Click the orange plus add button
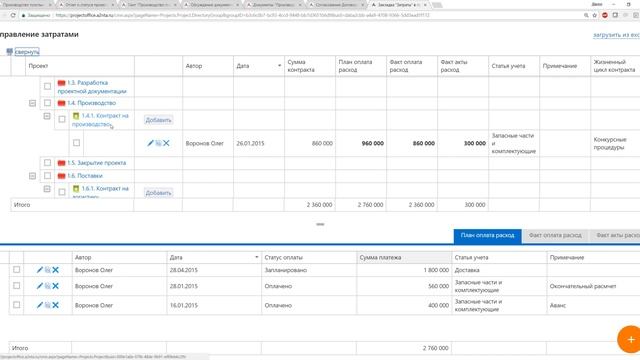Image resolution: width=640 pixels, height=360 pixels. pyautogui.click(x=630, y=339)
